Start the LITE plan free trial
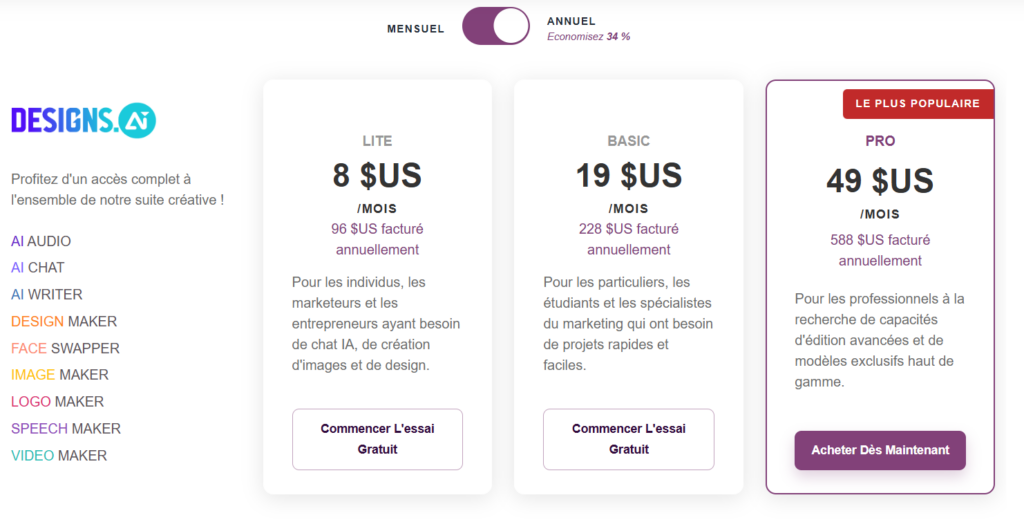The image size is (1024, 520). [x=377, y=439]
